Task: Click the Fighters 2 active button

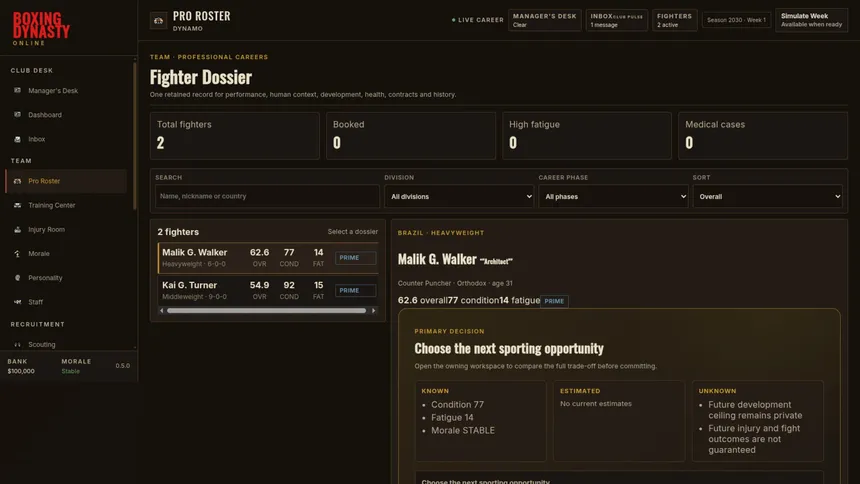Action: point(675,20)
